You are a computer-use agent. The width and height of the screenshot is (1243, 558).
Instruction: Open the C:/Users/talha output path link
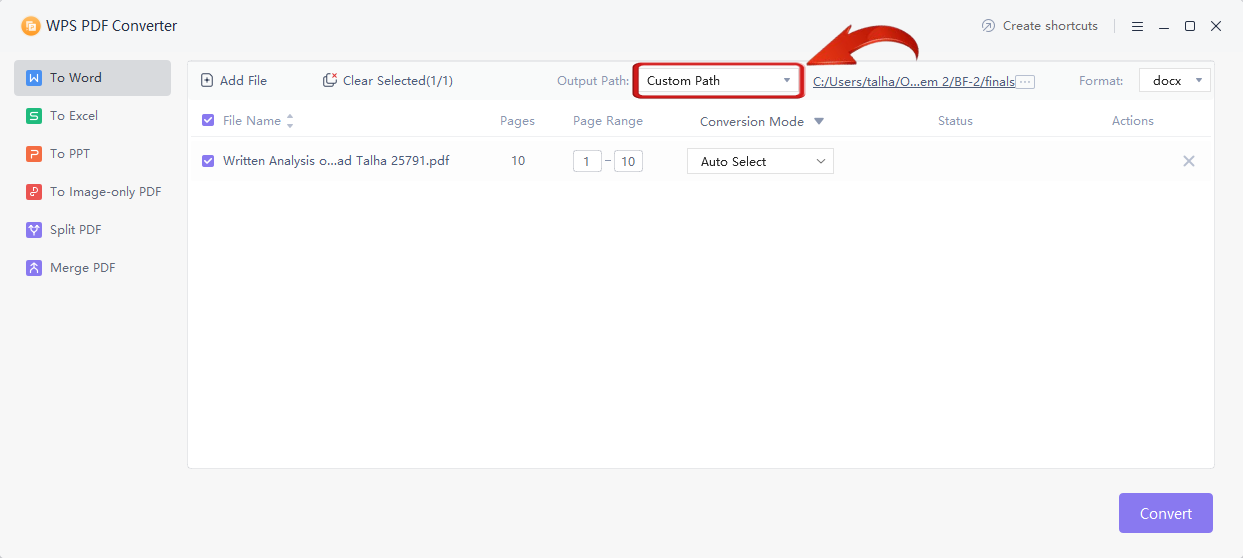pyautogui.click(x=914, y=82)
